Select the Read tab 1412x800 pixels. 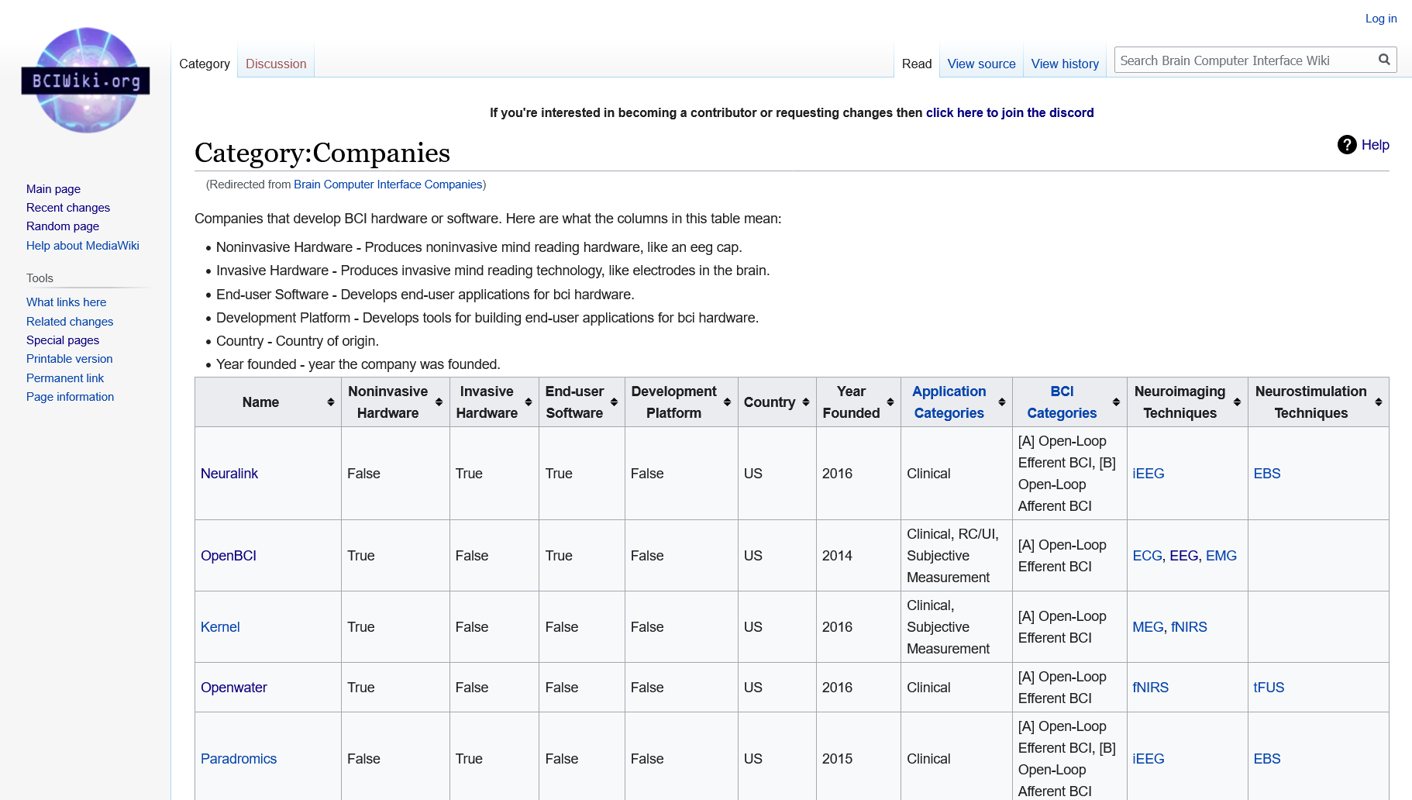916,63
